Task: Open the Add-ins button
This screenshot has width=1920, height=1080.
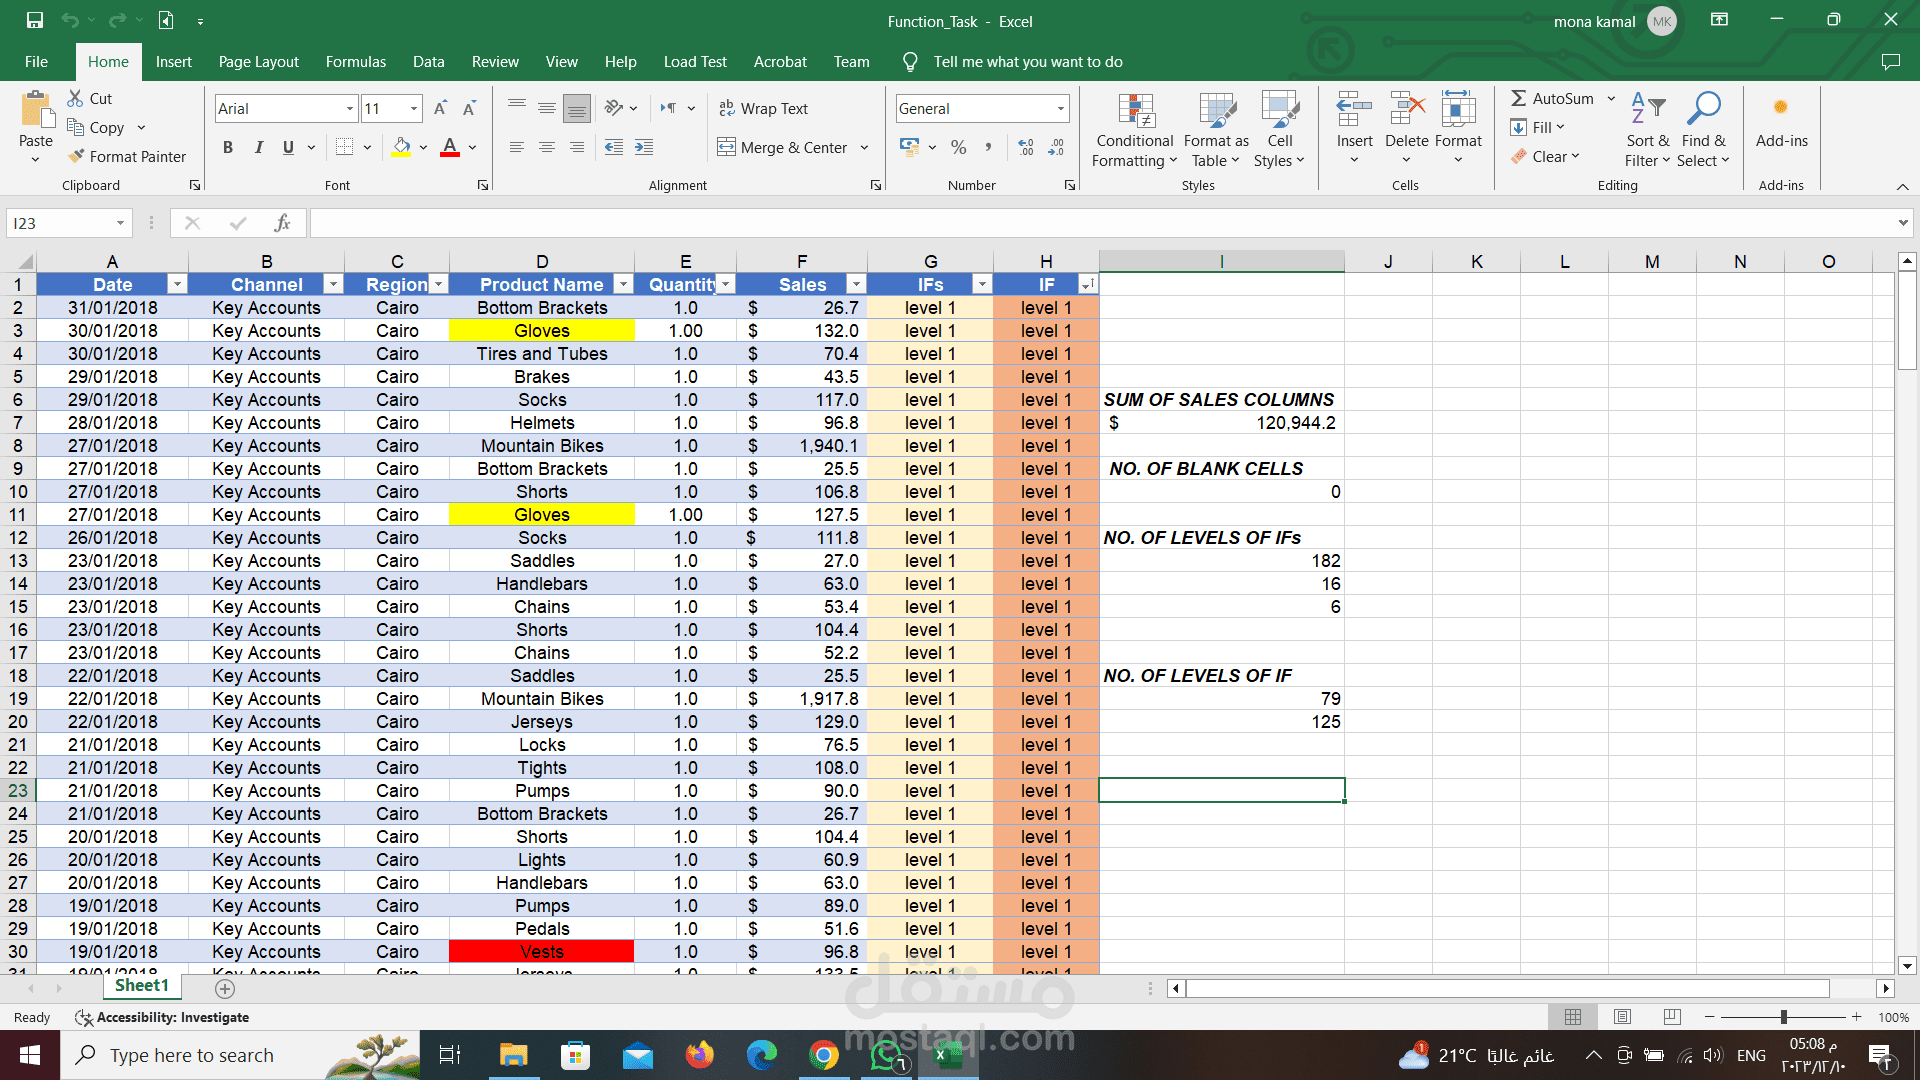Action: coord(1781,120)
